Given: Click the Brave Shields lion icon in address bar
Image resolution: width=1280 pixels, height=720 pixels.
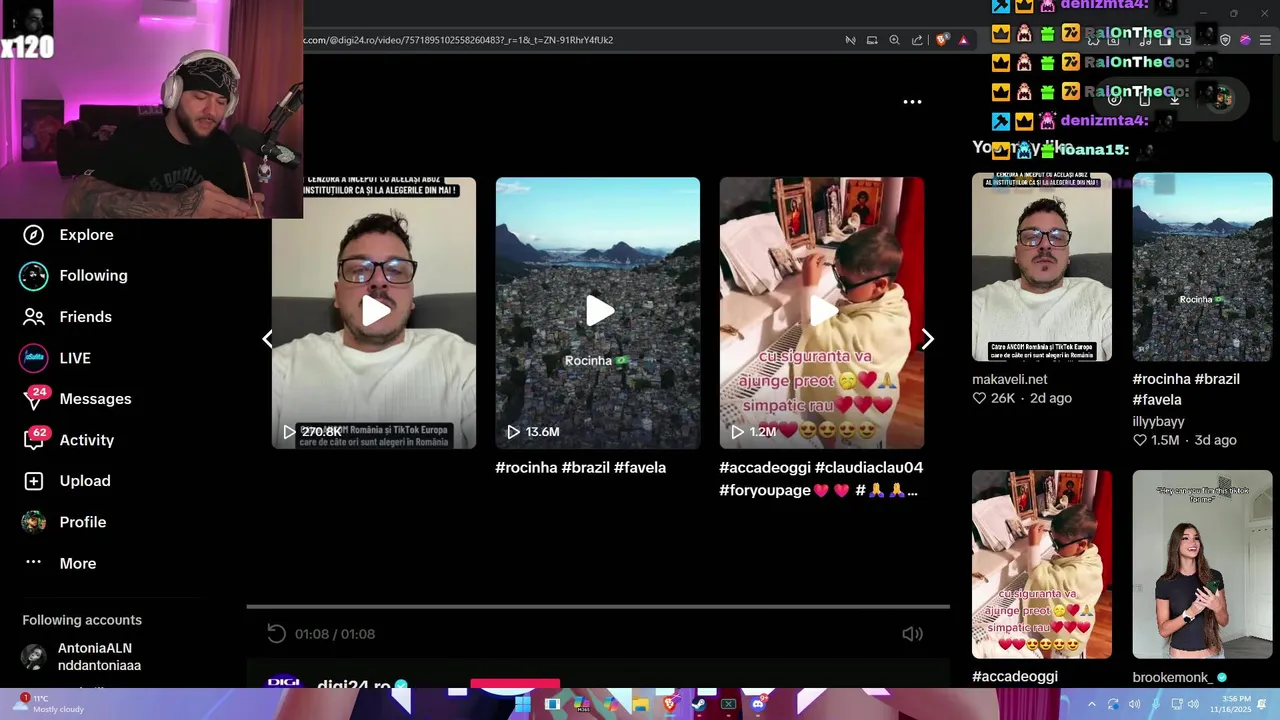Looking at the screenshot, I should point(942,40).
